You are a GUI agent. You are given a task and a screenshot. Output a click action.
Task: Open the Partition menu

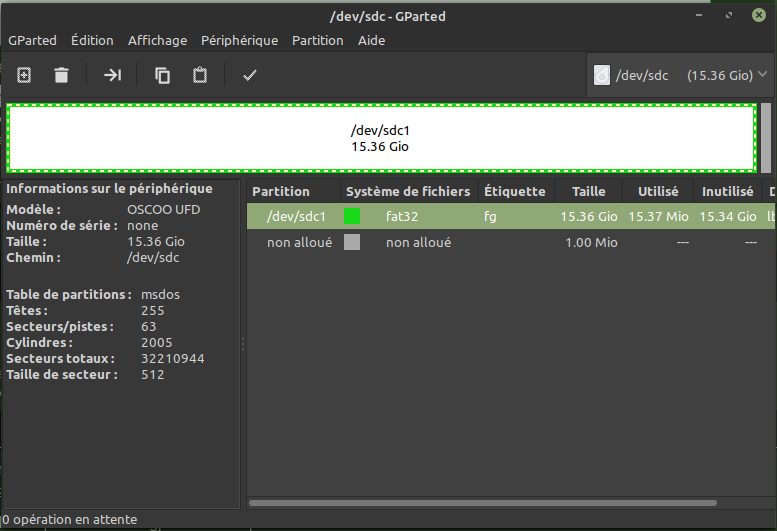pyautogui.click(x=317, y=40)
